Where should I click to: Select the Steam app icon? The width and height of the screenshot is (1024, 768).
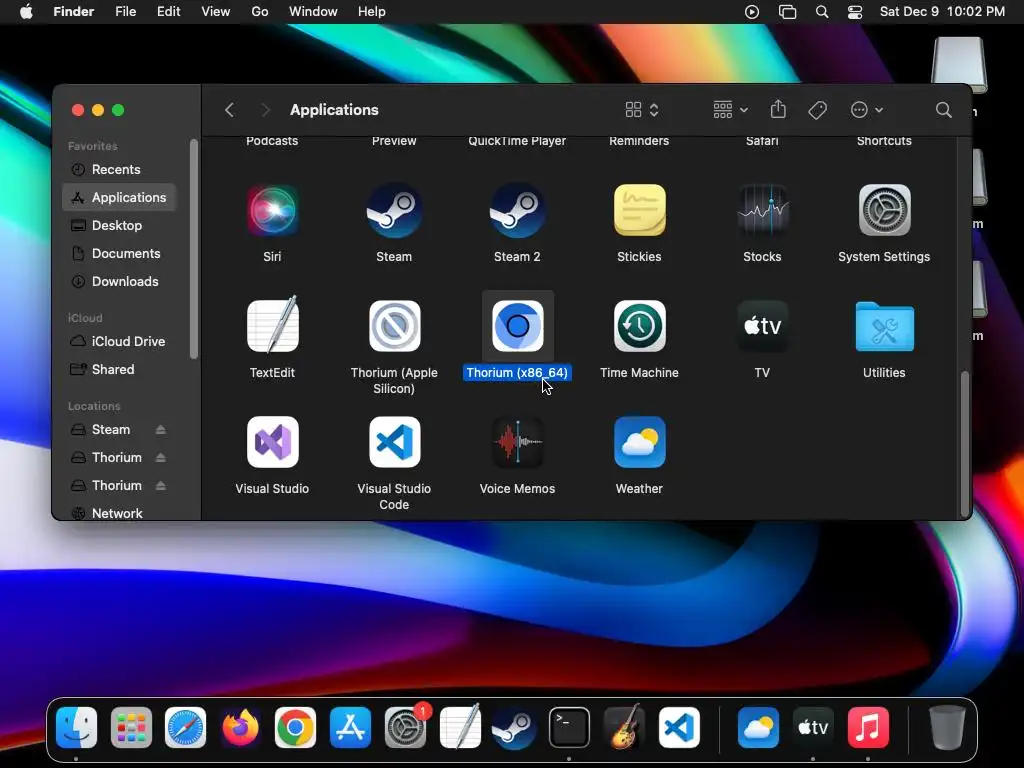click(x=394, y=210)
